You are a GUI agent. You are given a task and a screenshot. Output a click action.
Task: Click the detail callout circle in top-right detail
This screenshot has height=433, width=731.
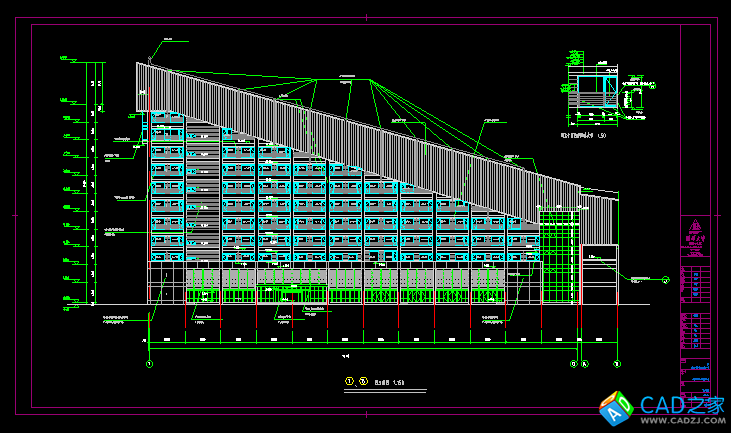click(654, 86)
